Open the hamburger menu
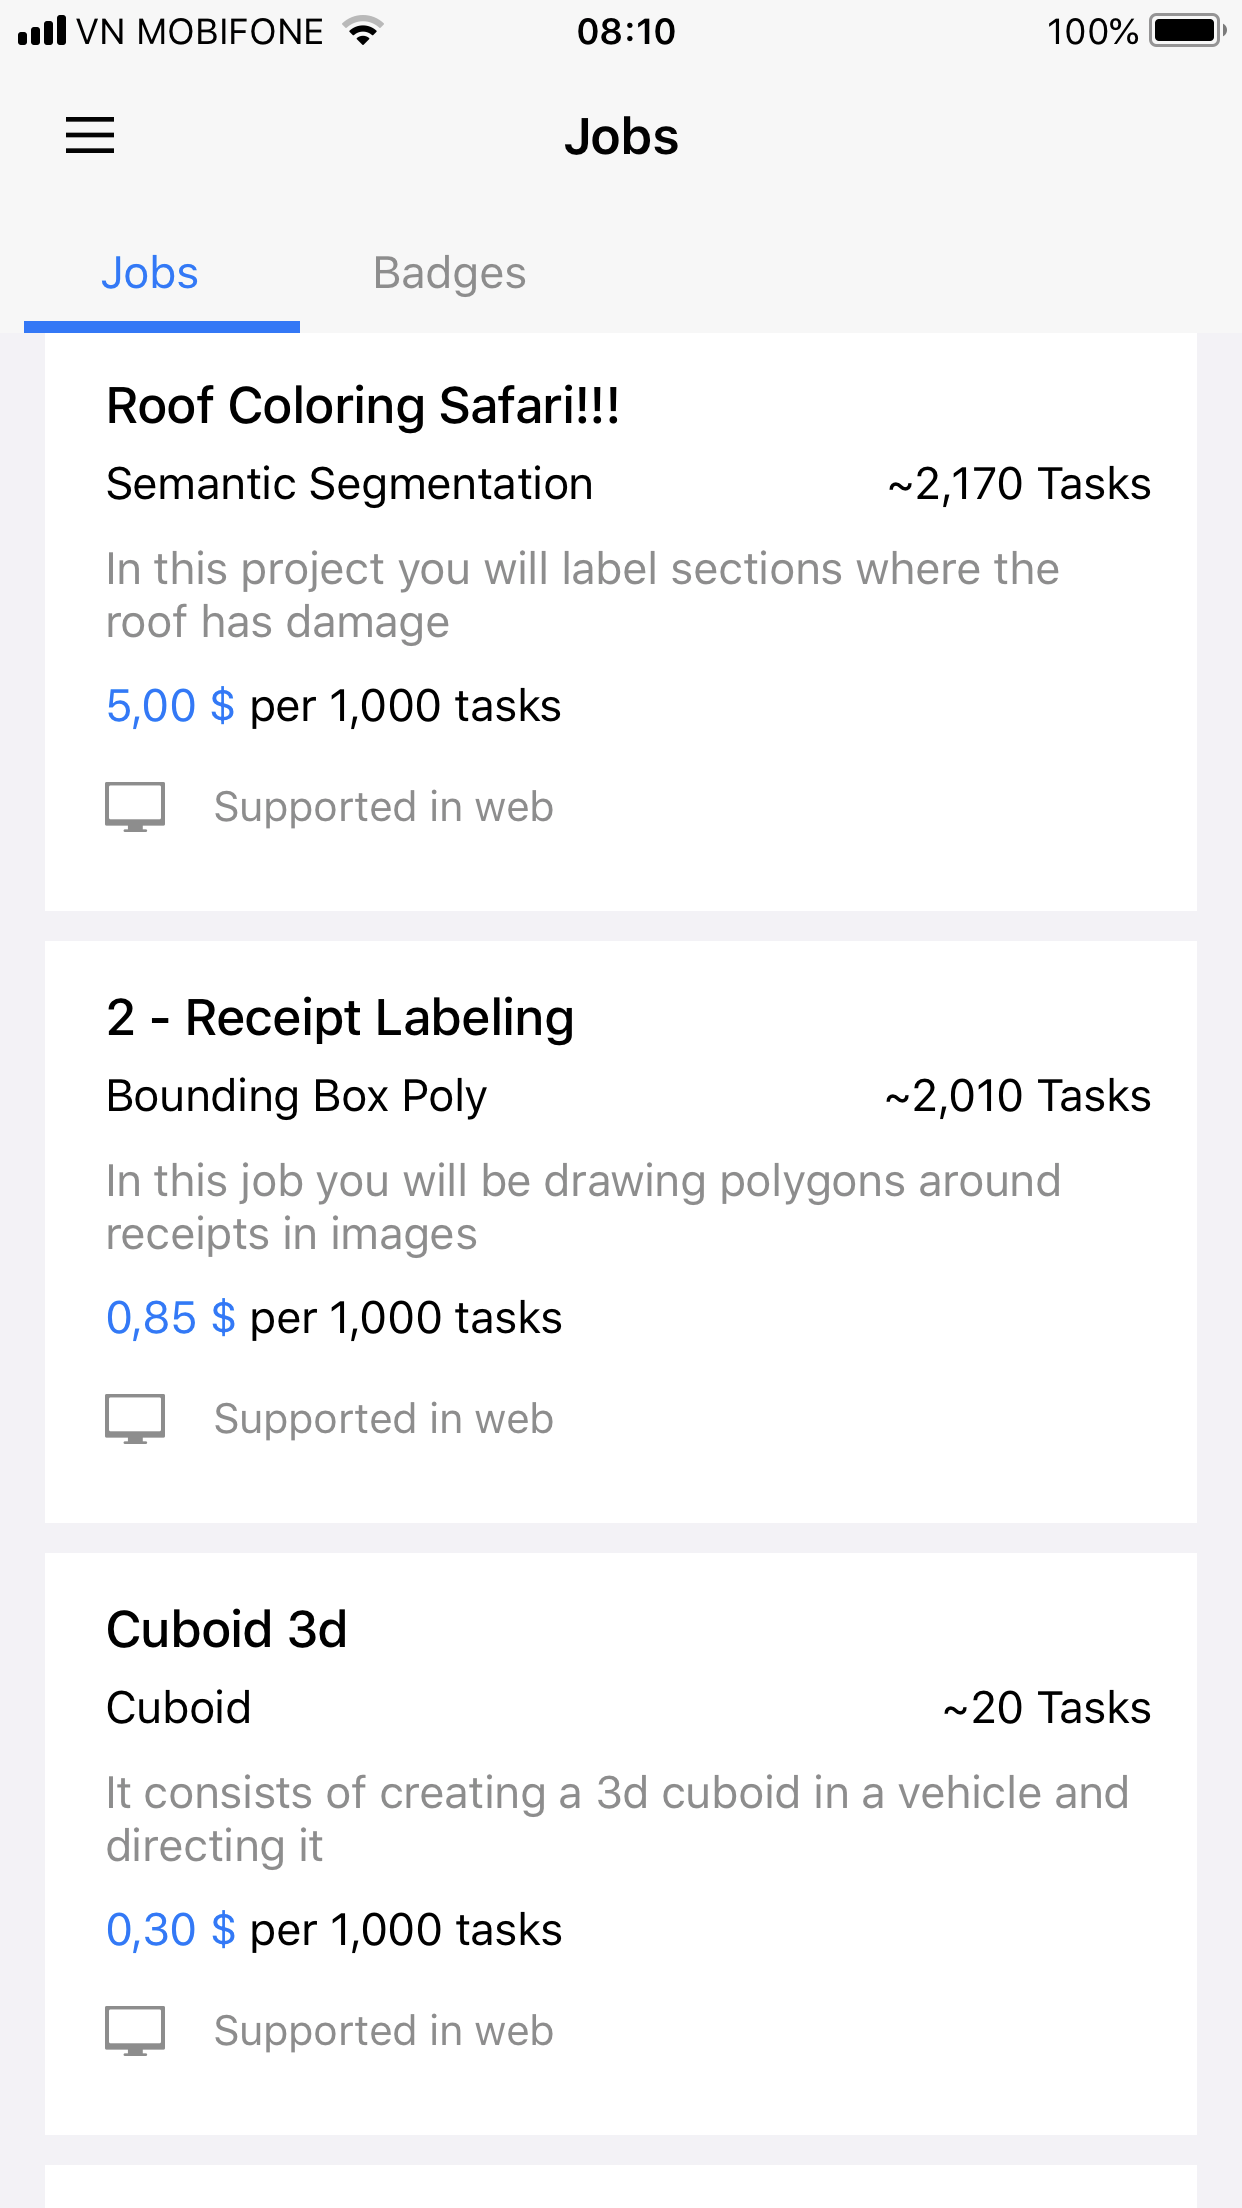The height and width of the screenshot is (2208, 1242). pyautogui.click(x=90, y=135)
